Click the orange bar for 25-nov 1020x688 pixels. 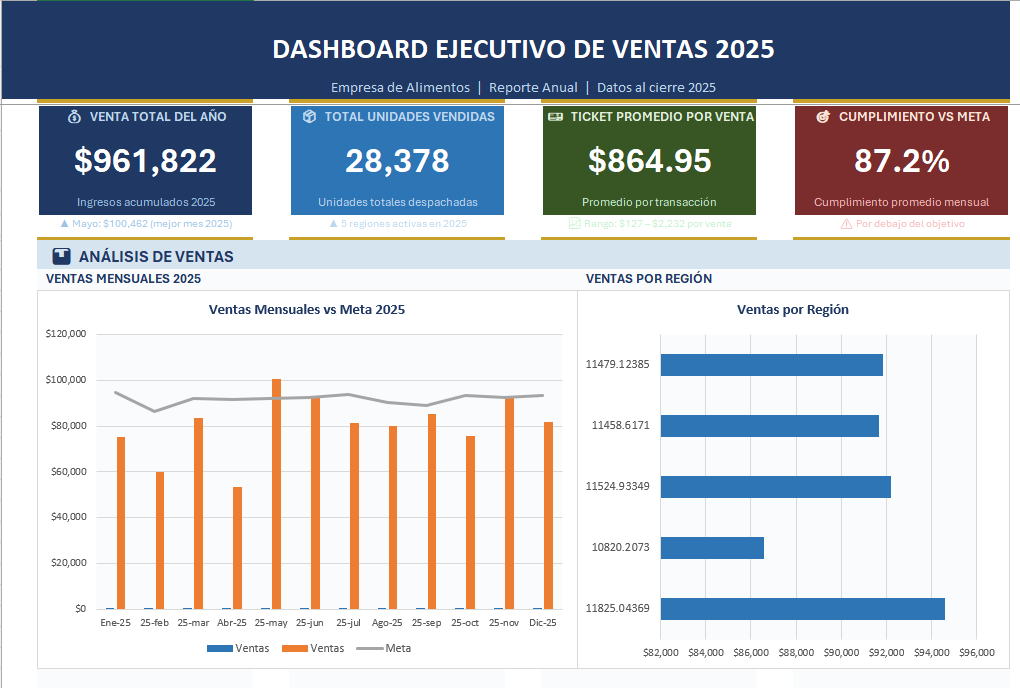(x=509, y=503)
